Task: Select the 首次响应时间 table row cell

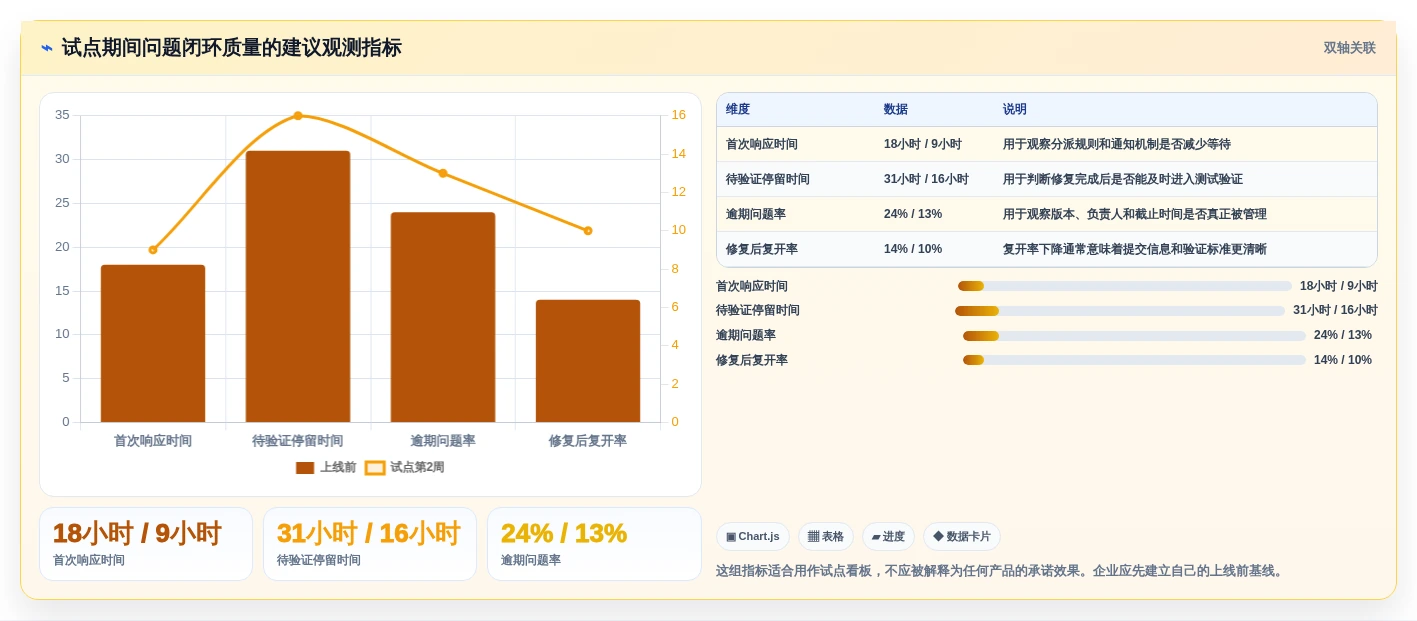Action: click(x=762, y=144)
